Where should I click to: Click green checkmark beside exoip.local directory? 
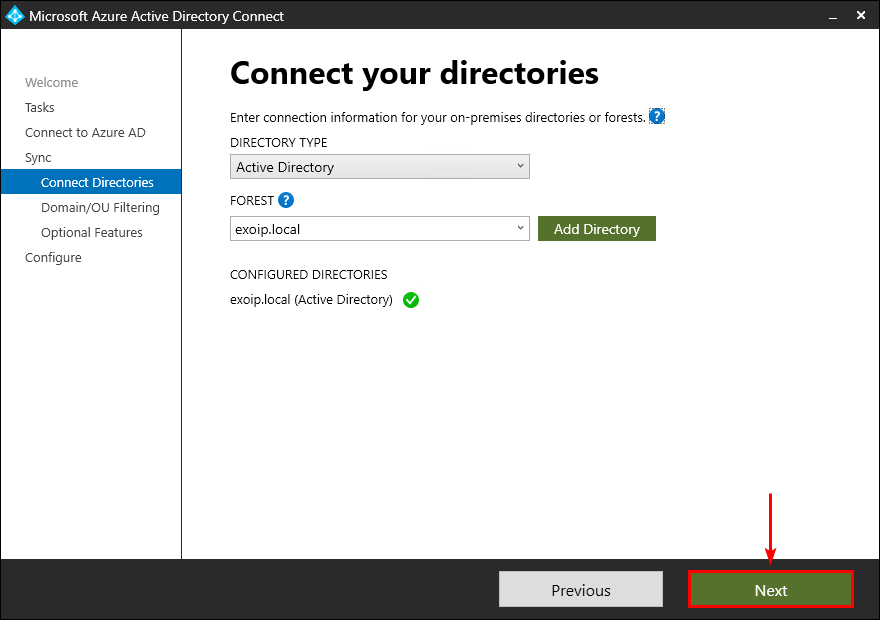click(411, 300)
